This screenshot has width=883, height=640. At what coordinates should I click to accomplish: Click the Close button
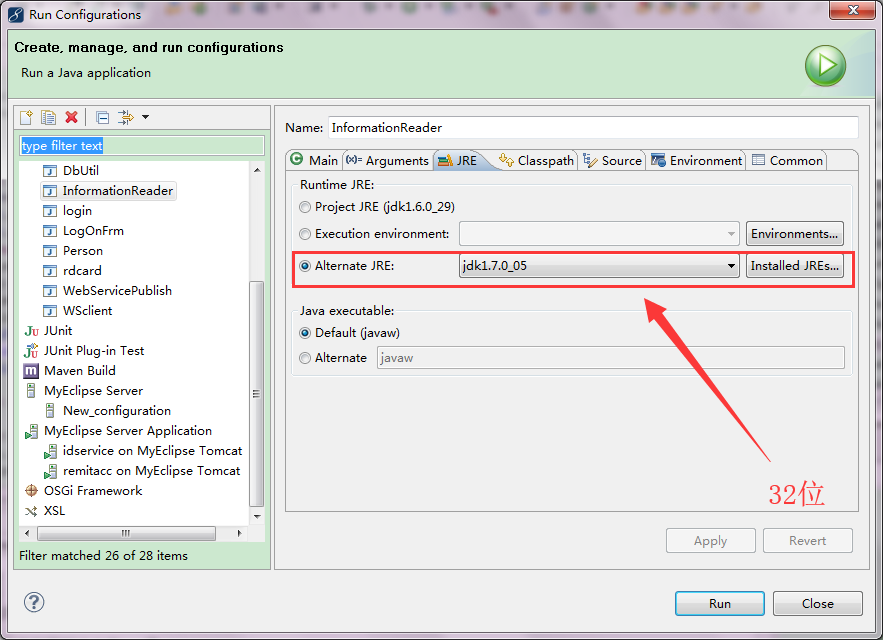[x=818, y=603]
